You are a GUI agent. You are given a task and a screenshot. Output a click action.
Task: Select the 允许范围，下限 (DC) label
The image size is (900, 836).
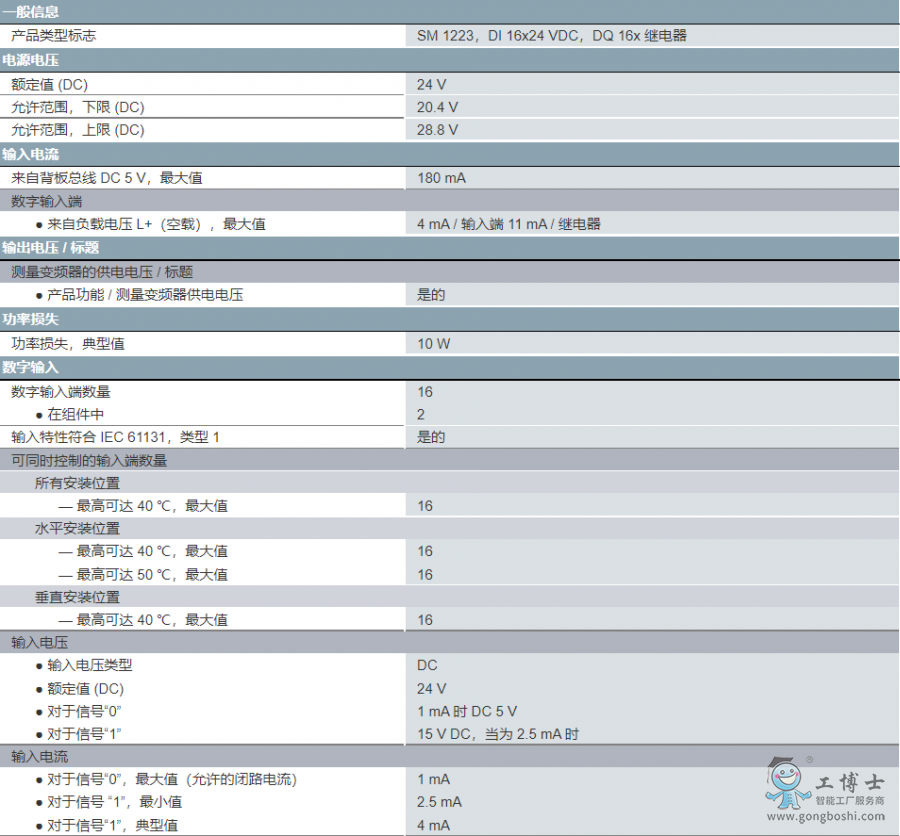coord(77,107)
